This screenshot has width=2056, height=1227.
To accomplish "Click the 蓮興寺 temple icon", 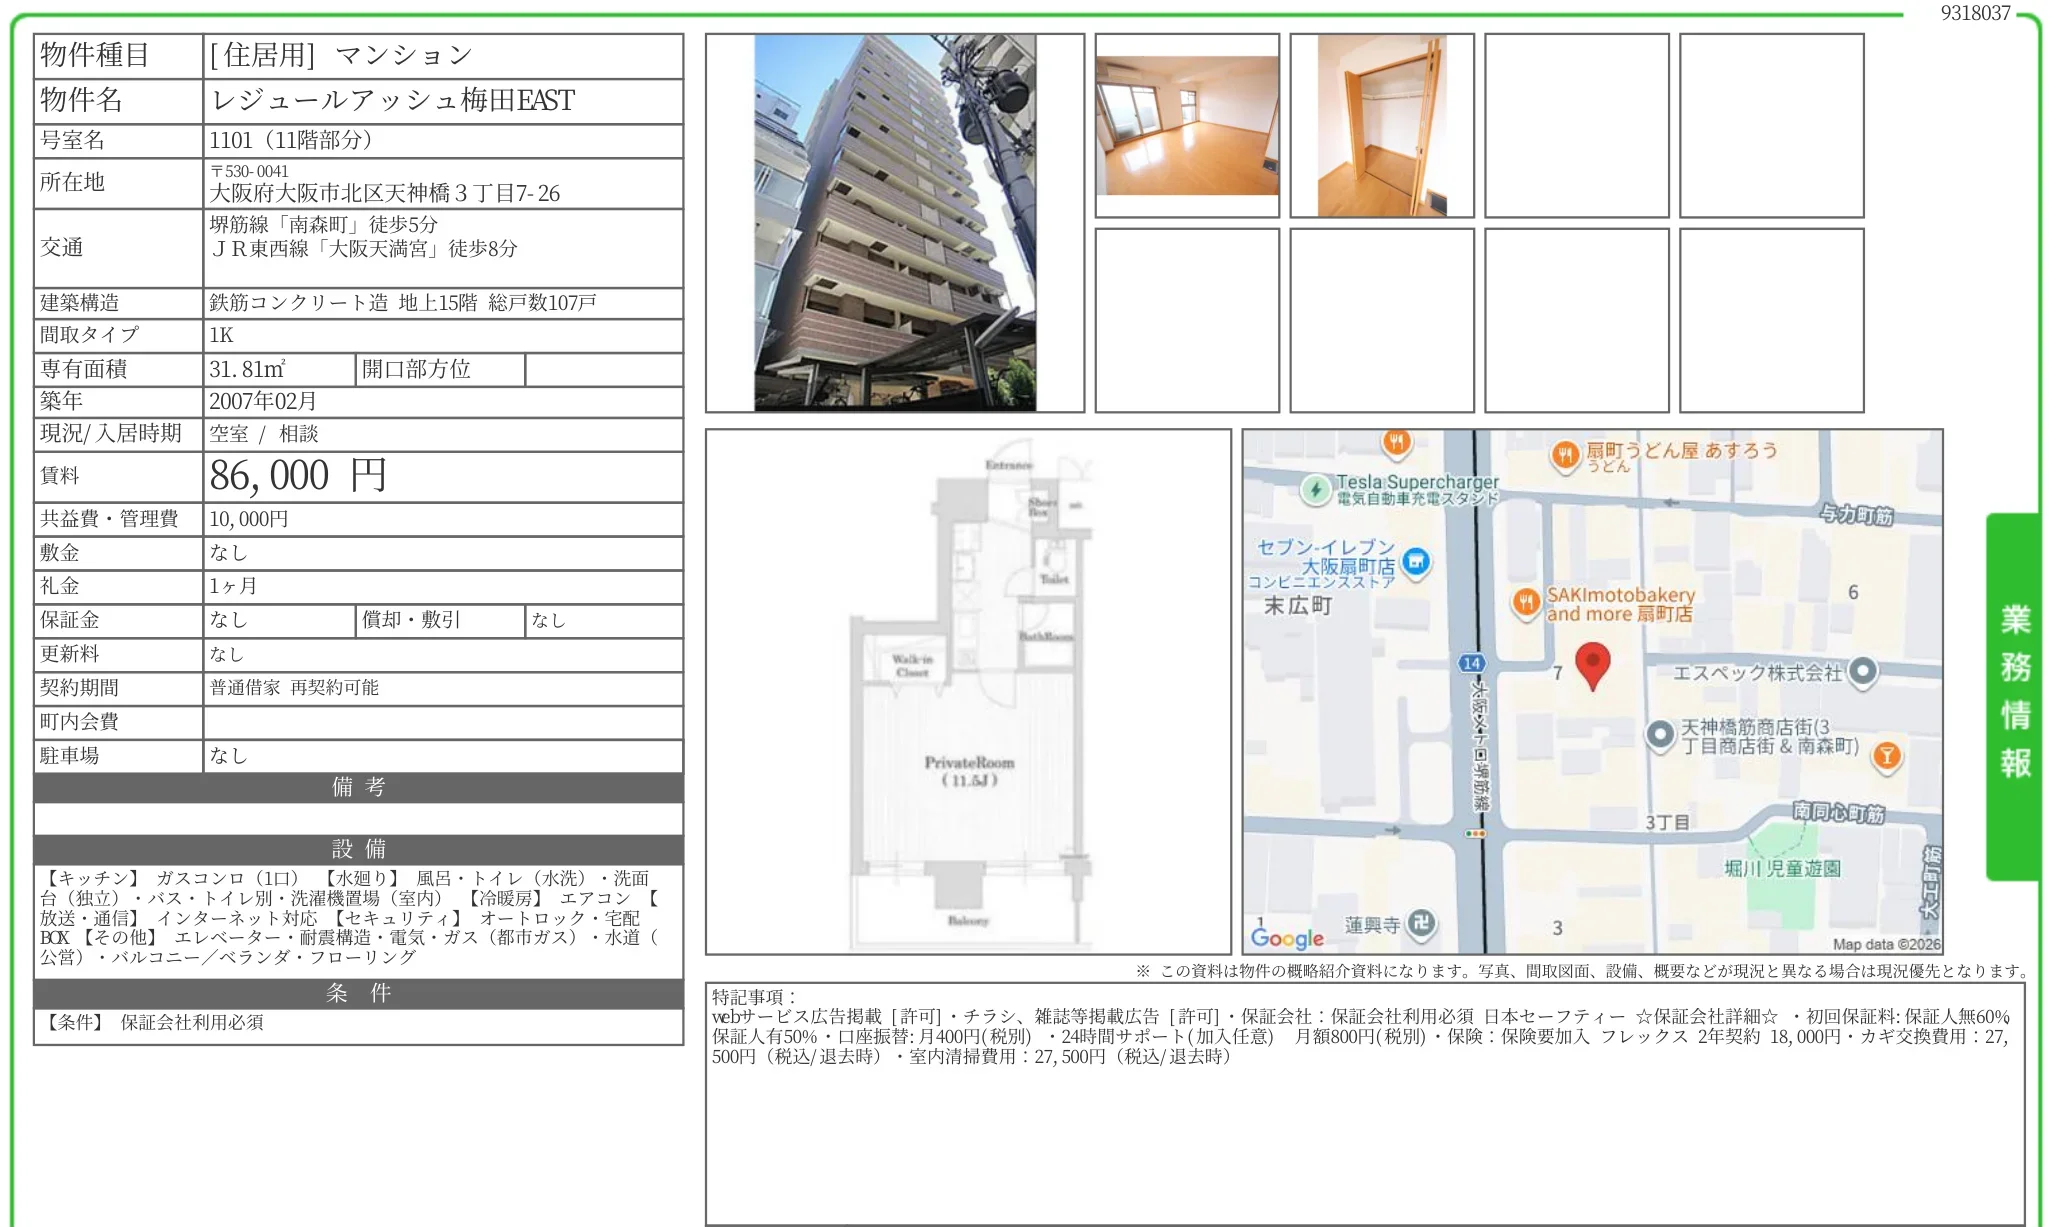I will (1422, 923).
